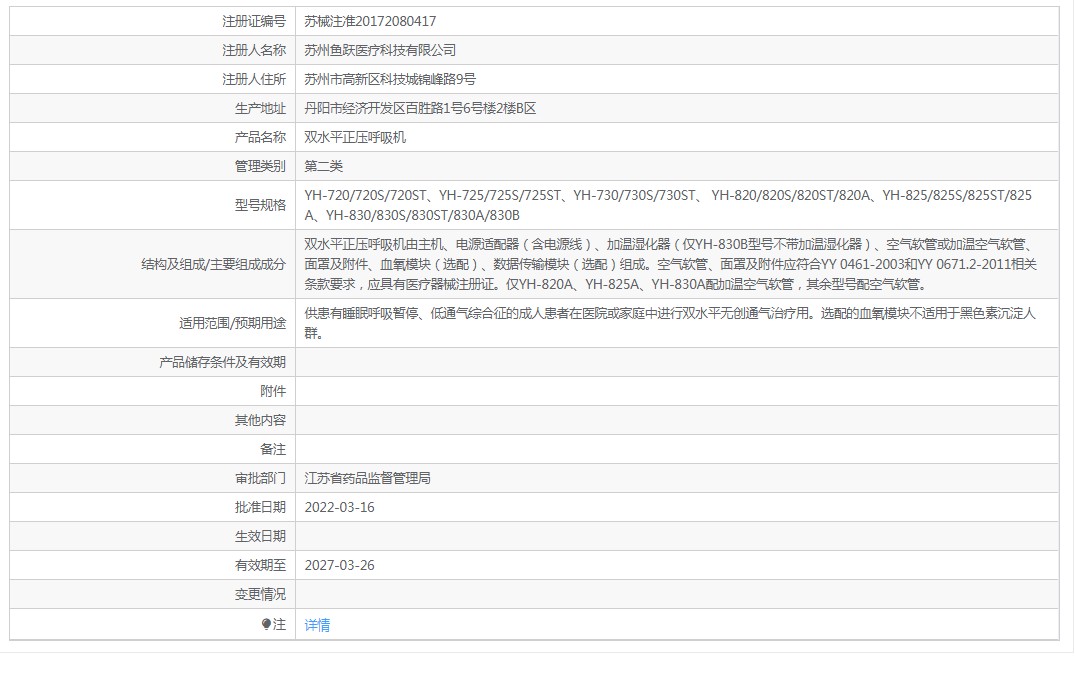Viewport: 1075px width, 677px height.
Task: Click the 产品储存条件及有效期 label
Action: click(x=222, y=362)
